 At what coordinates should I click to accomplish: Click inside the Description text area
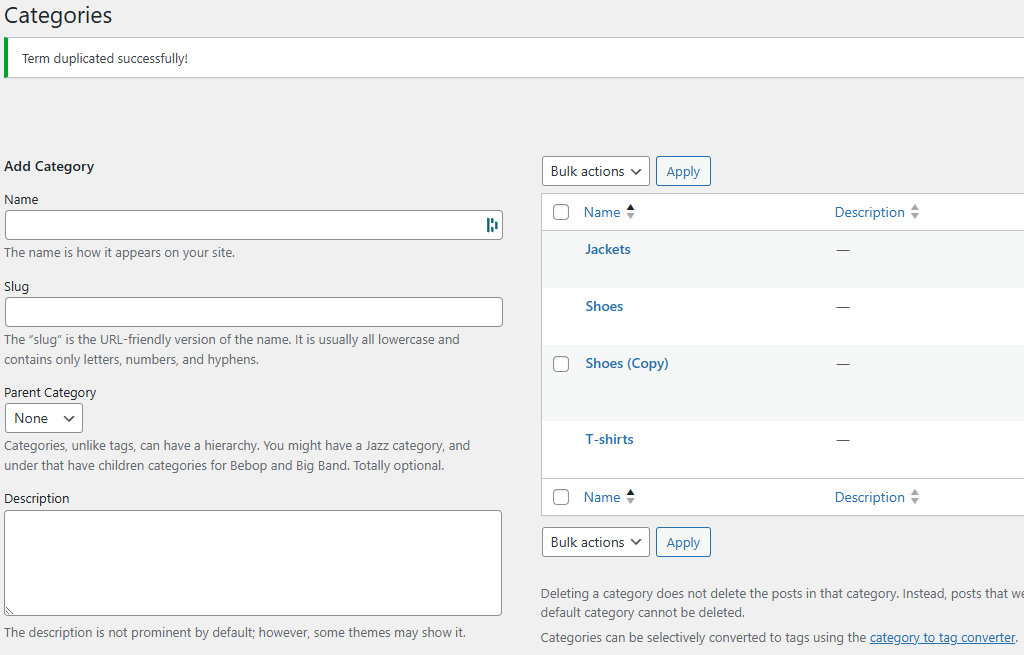pos(253,562)
